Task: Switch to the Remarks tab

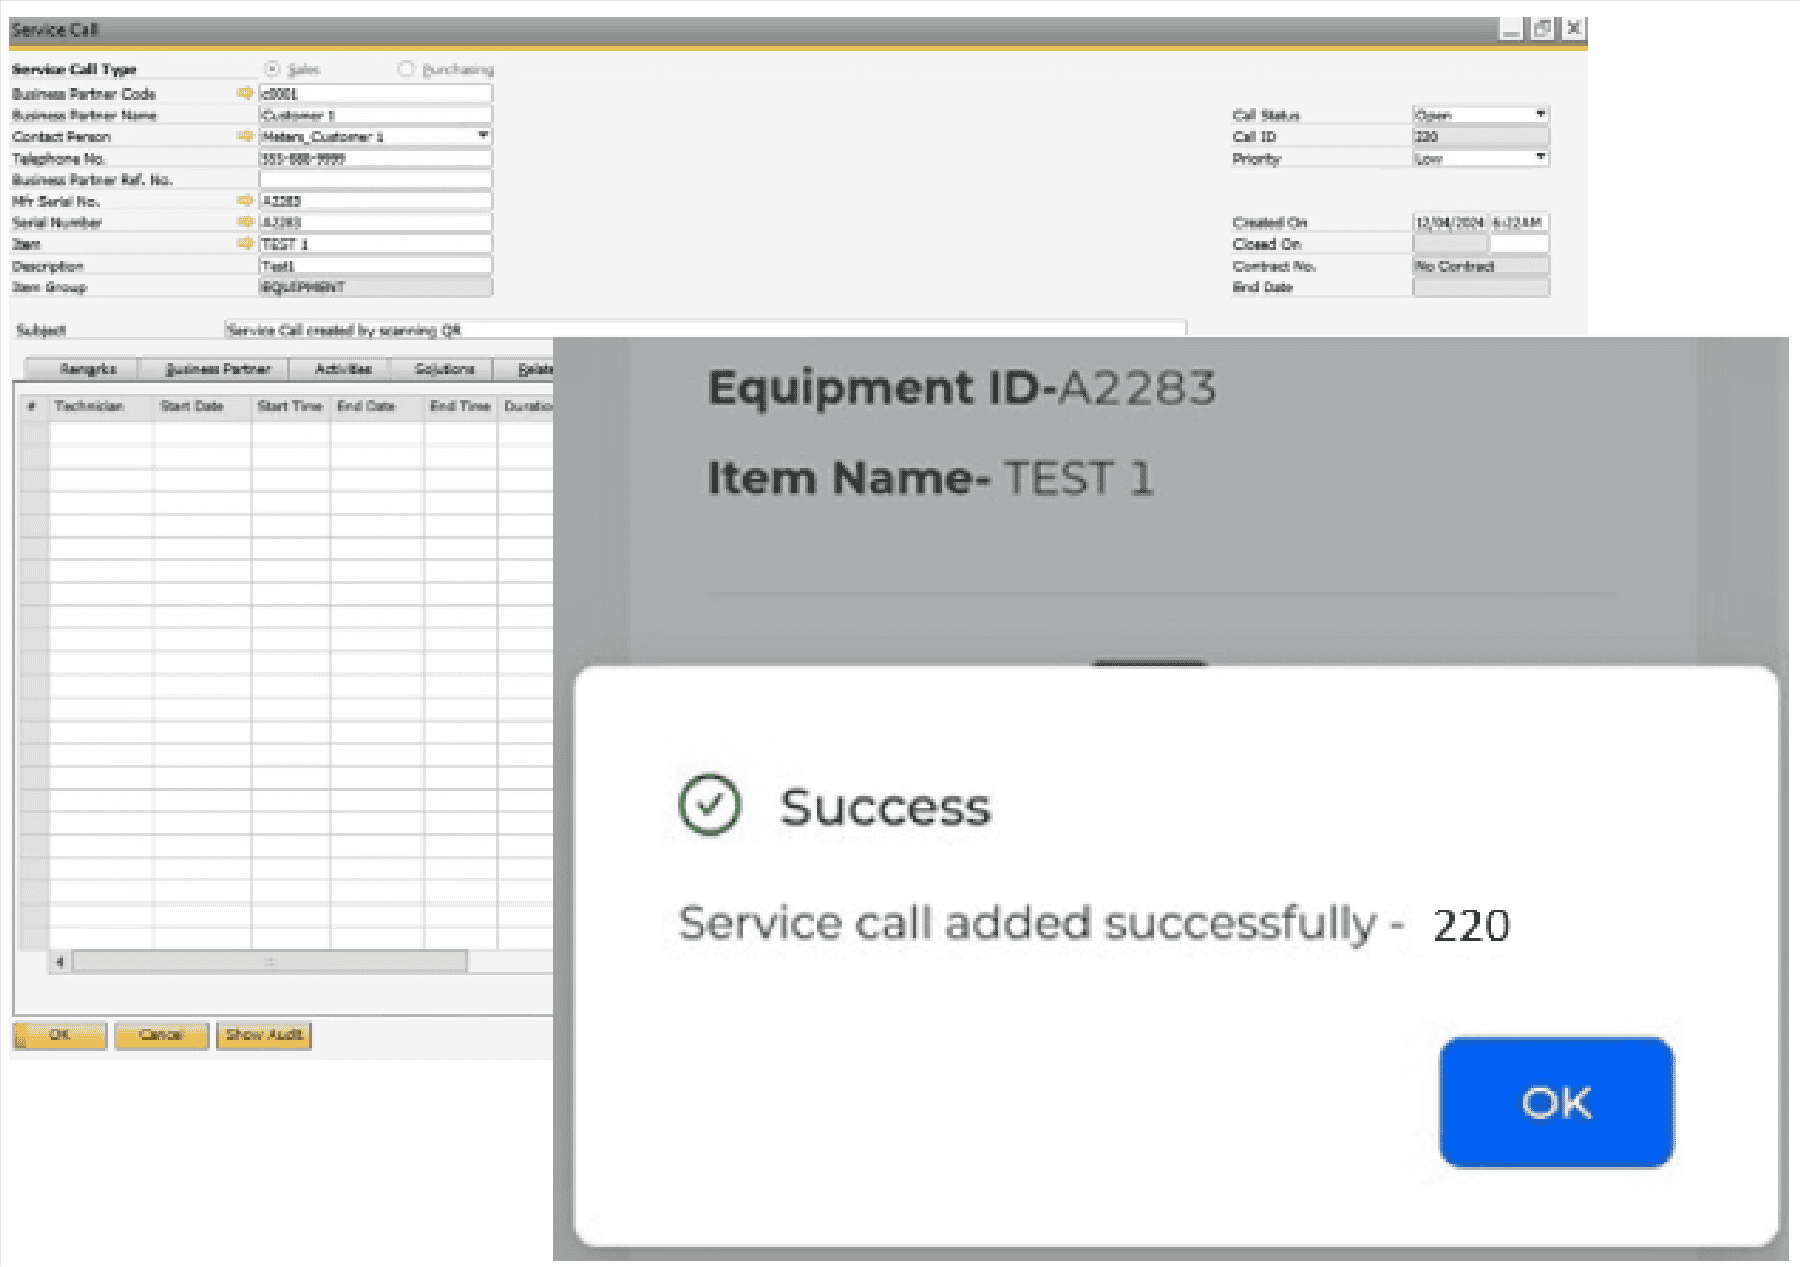Action: 87,369
